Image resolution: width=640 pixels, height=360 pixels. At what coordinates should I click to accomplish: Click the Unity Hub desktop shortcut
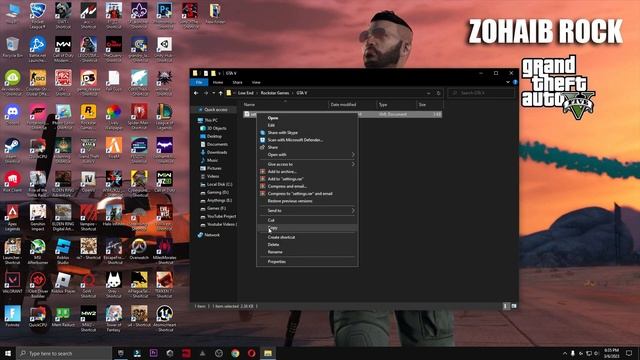point(164,49)
